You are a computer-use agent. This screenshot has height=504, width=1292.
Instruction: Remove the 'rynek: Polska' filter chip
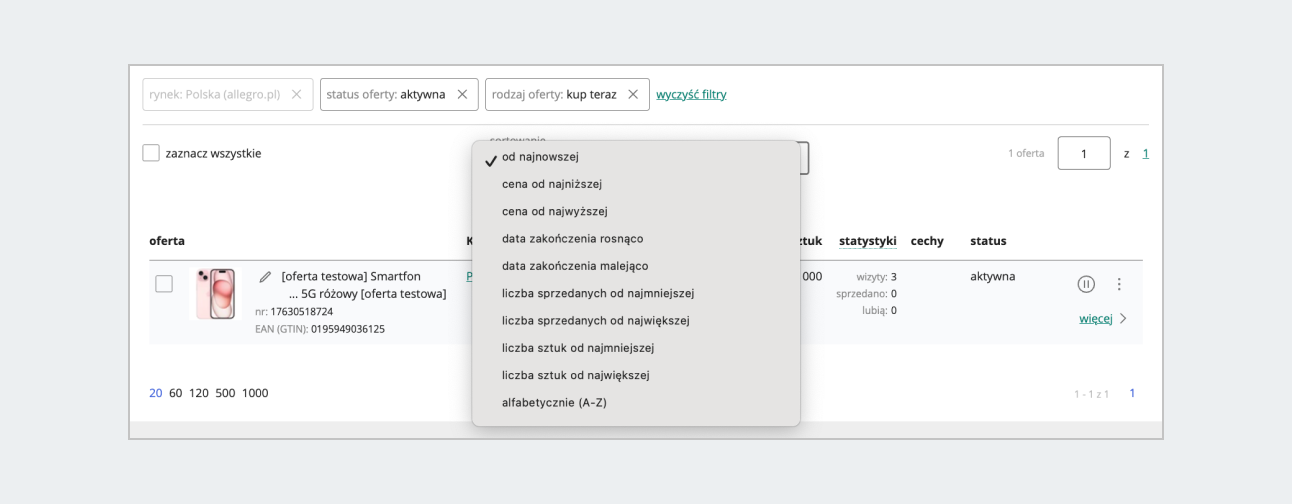tap(296, 94)
